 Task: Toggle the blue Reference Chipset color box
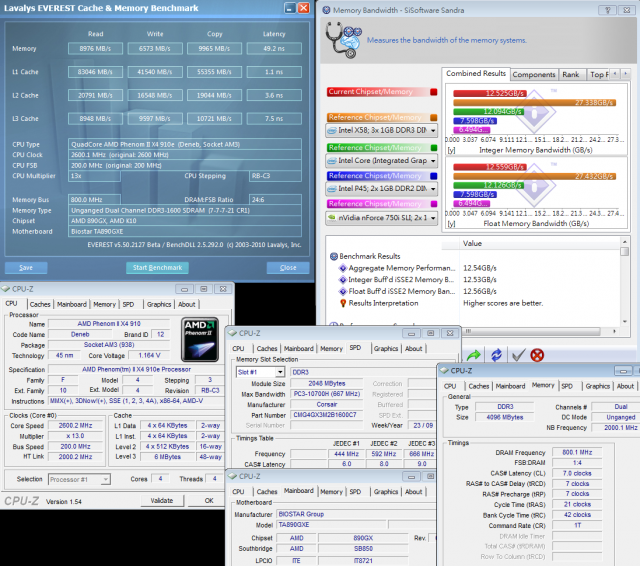pyautogui.click(x=433, y=176)
